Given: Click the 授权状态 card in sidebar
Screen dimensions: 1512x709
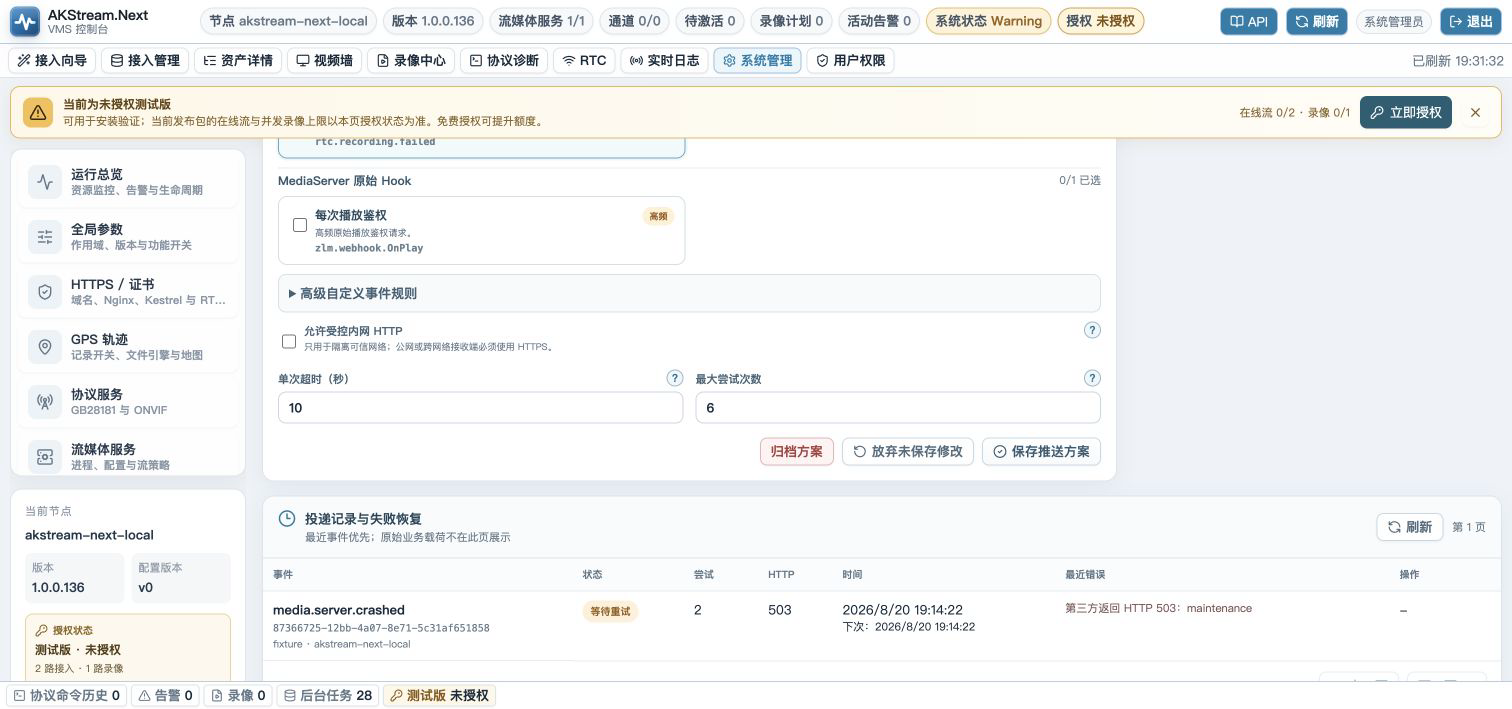Looking at the screenshot, I should pyautogui.click(x=128, y=649).
